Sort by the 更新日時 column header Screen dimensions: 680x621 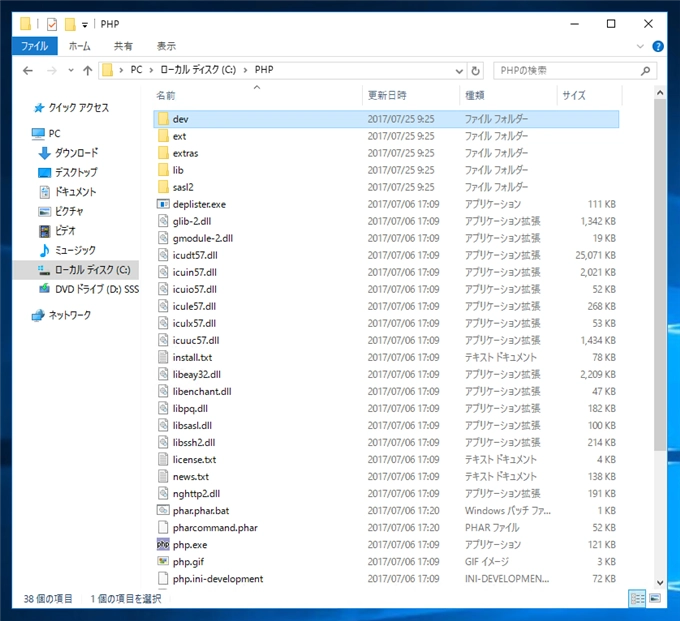click(411, 95)
